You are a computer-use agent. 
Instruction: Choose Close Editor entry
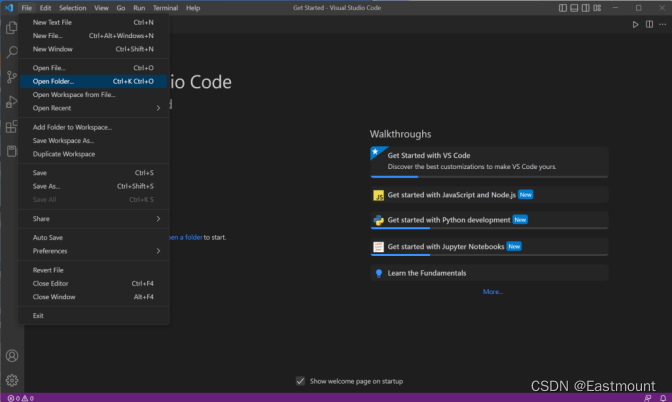click(x=93, y=283)
